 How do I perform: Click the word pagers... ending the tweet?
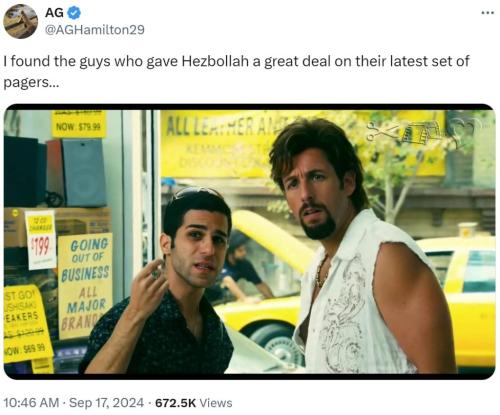tap(31, 82)
